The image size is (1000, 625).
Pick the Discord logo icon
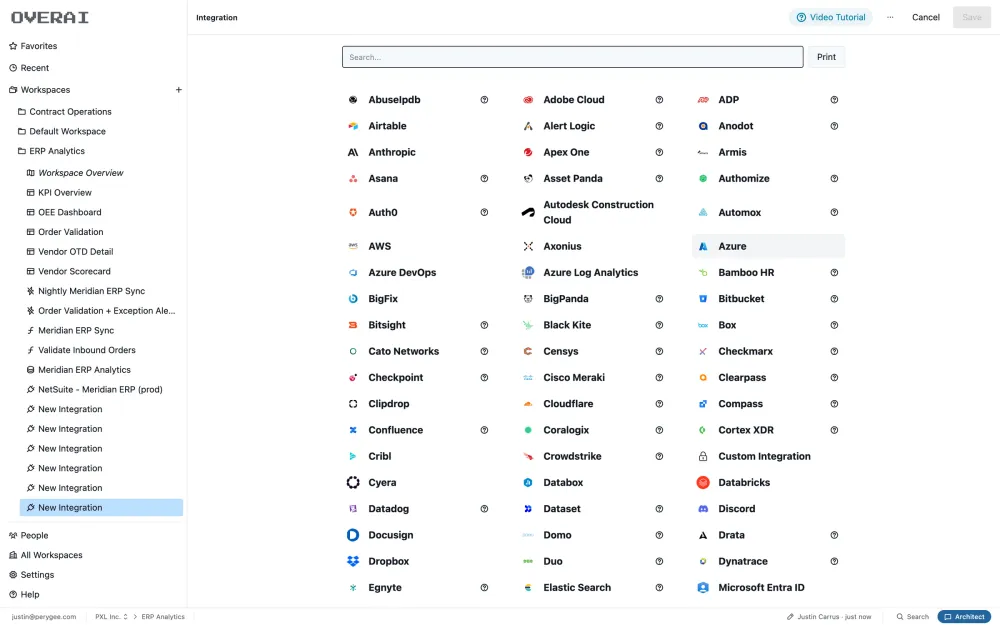[x=703, y=509]
